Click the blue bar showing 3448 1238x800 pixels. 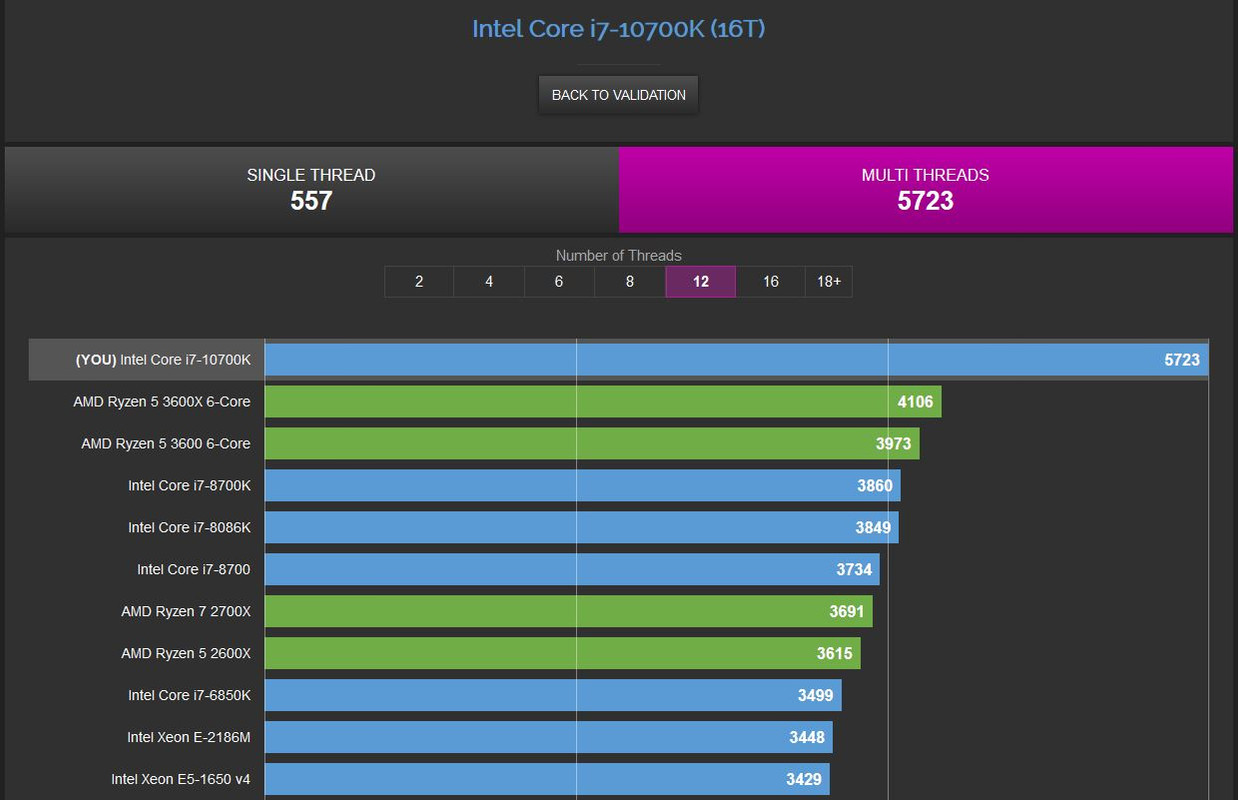tap(549, 738)
